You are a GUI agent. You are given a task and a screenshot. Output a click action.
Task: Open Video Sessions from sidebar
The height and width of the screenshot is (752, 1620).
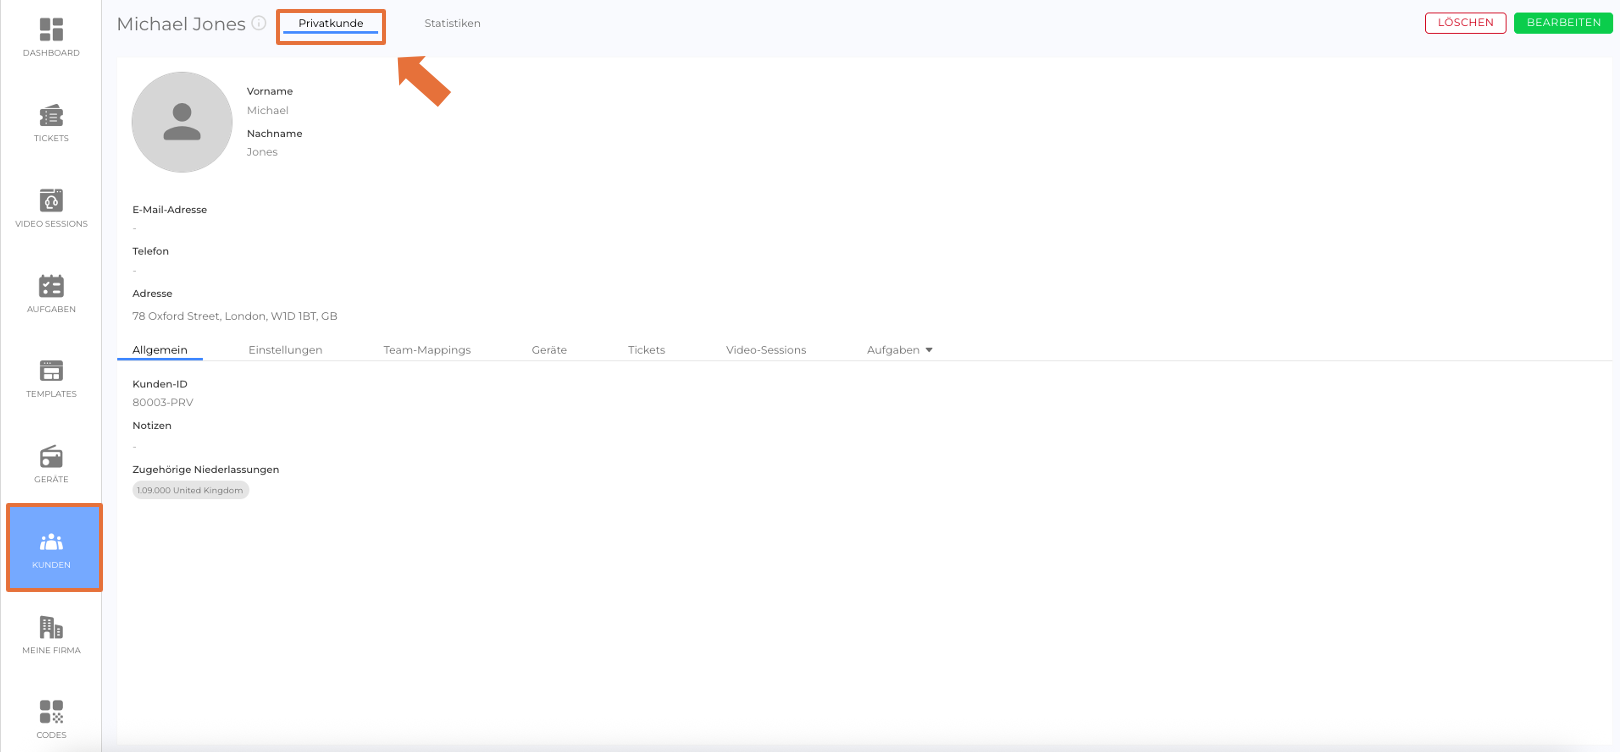[x=51, y=208]
